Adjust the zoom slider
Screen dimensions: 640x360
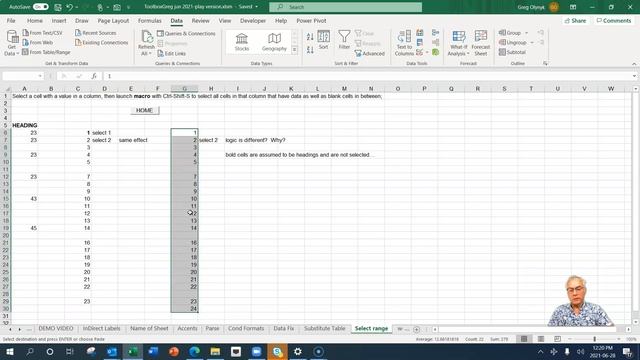594,339
